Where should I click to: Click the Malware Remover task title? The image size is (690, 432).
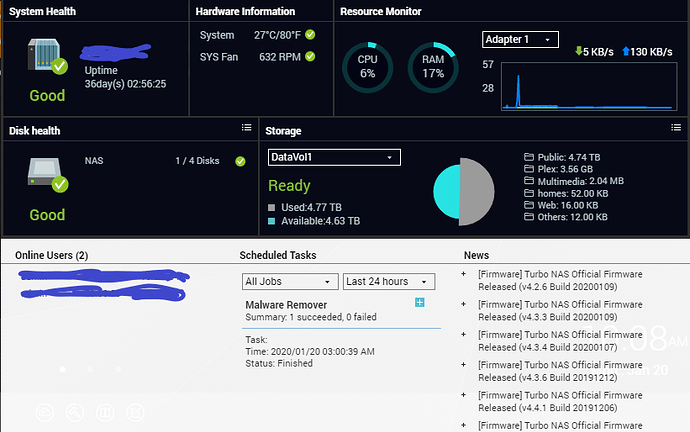coord(286,305)
